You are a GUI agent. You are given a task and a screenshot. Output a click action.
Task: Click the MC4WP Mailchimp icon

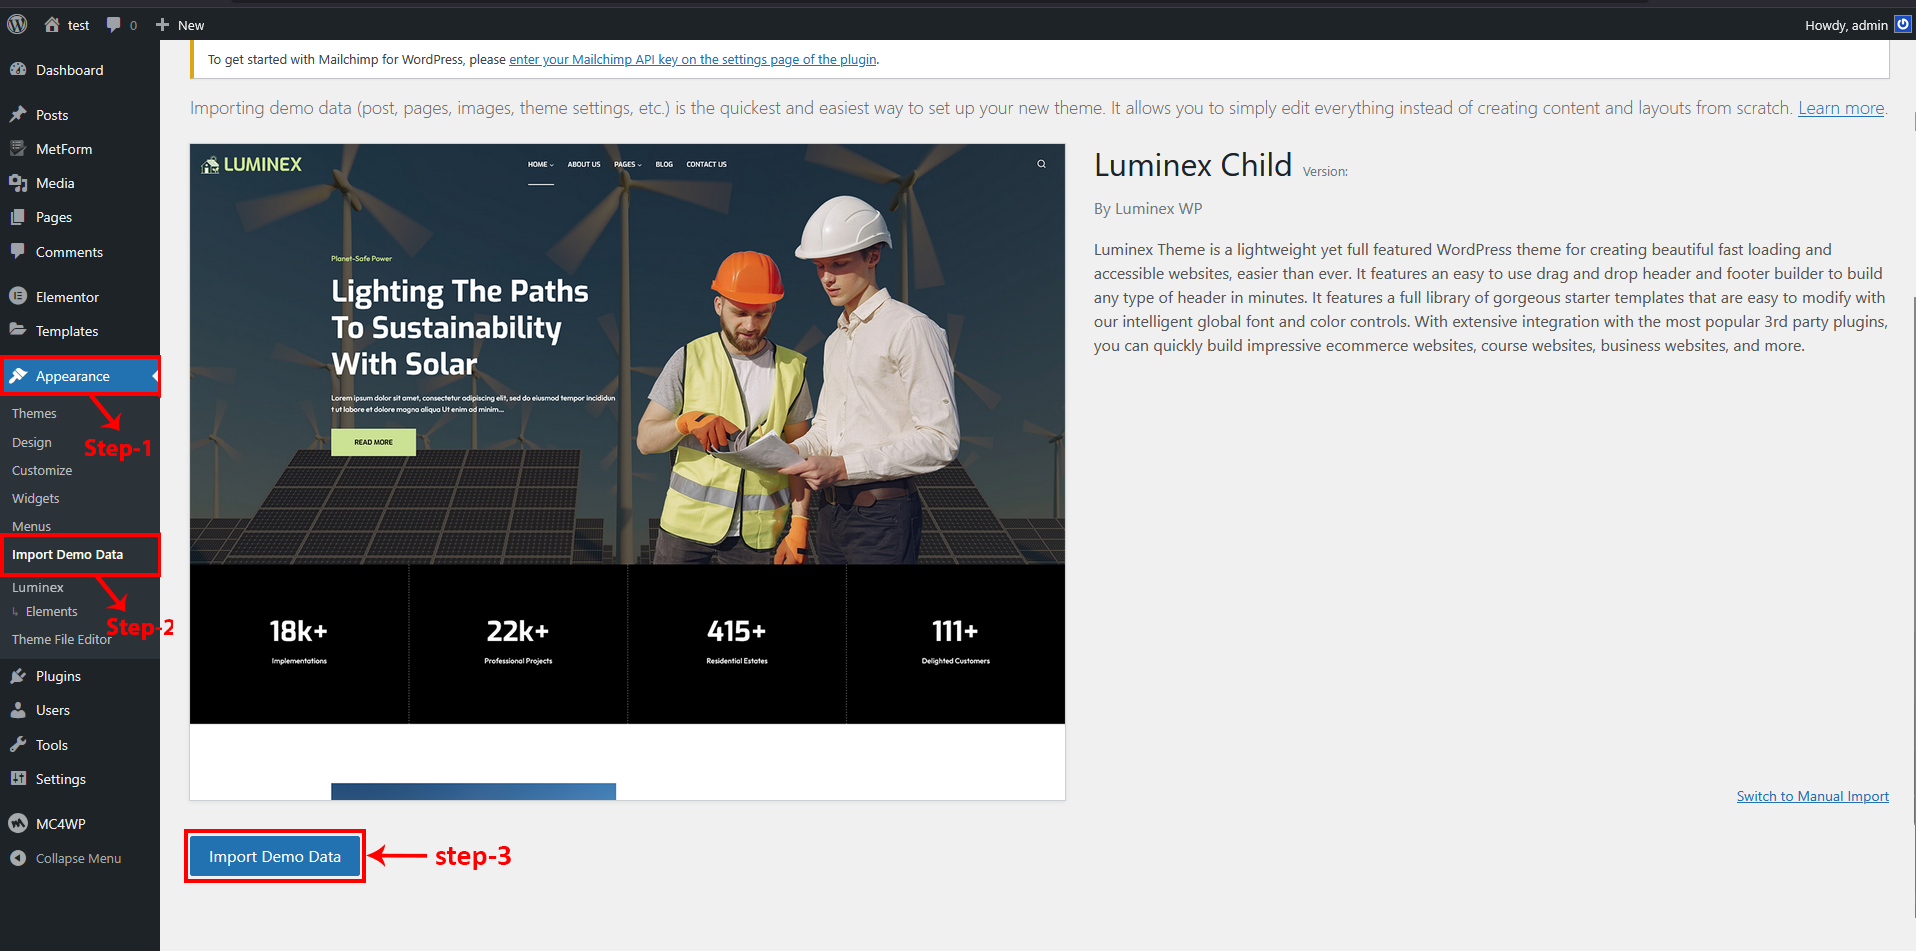(x=18, y=824)
